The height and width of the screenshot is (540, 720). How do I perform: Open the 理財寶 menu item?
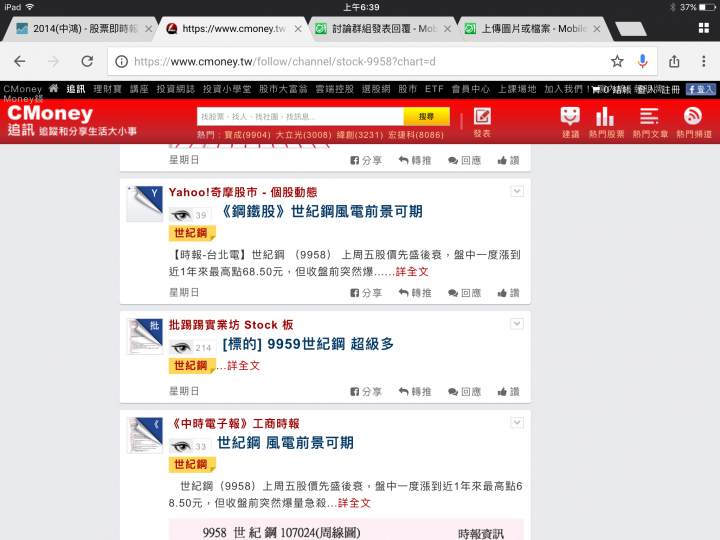pyautogui.click(x=107, y=89)
